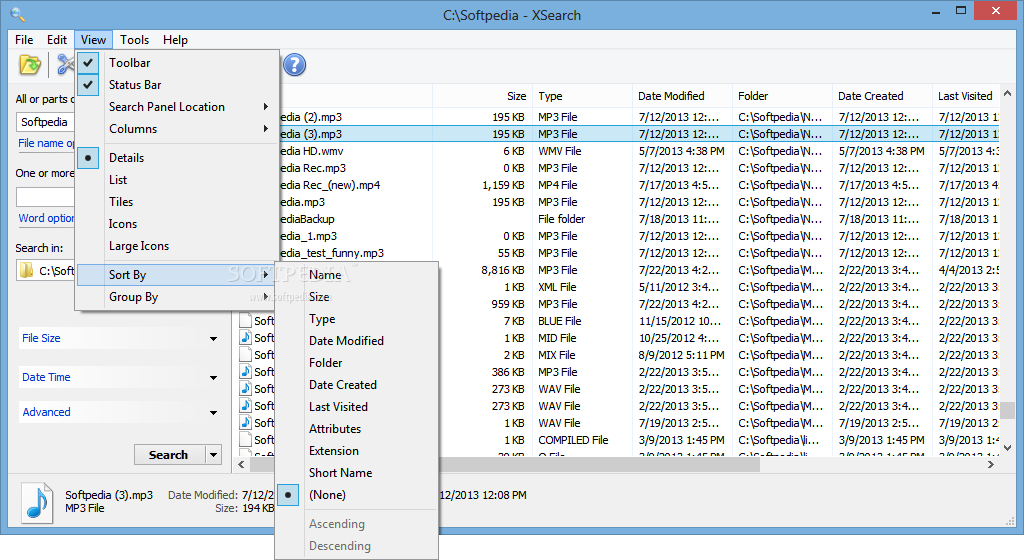Screen dimensions: 1024x560
Task: Expand the Columns submenu
Action: (x=175, y=129)
